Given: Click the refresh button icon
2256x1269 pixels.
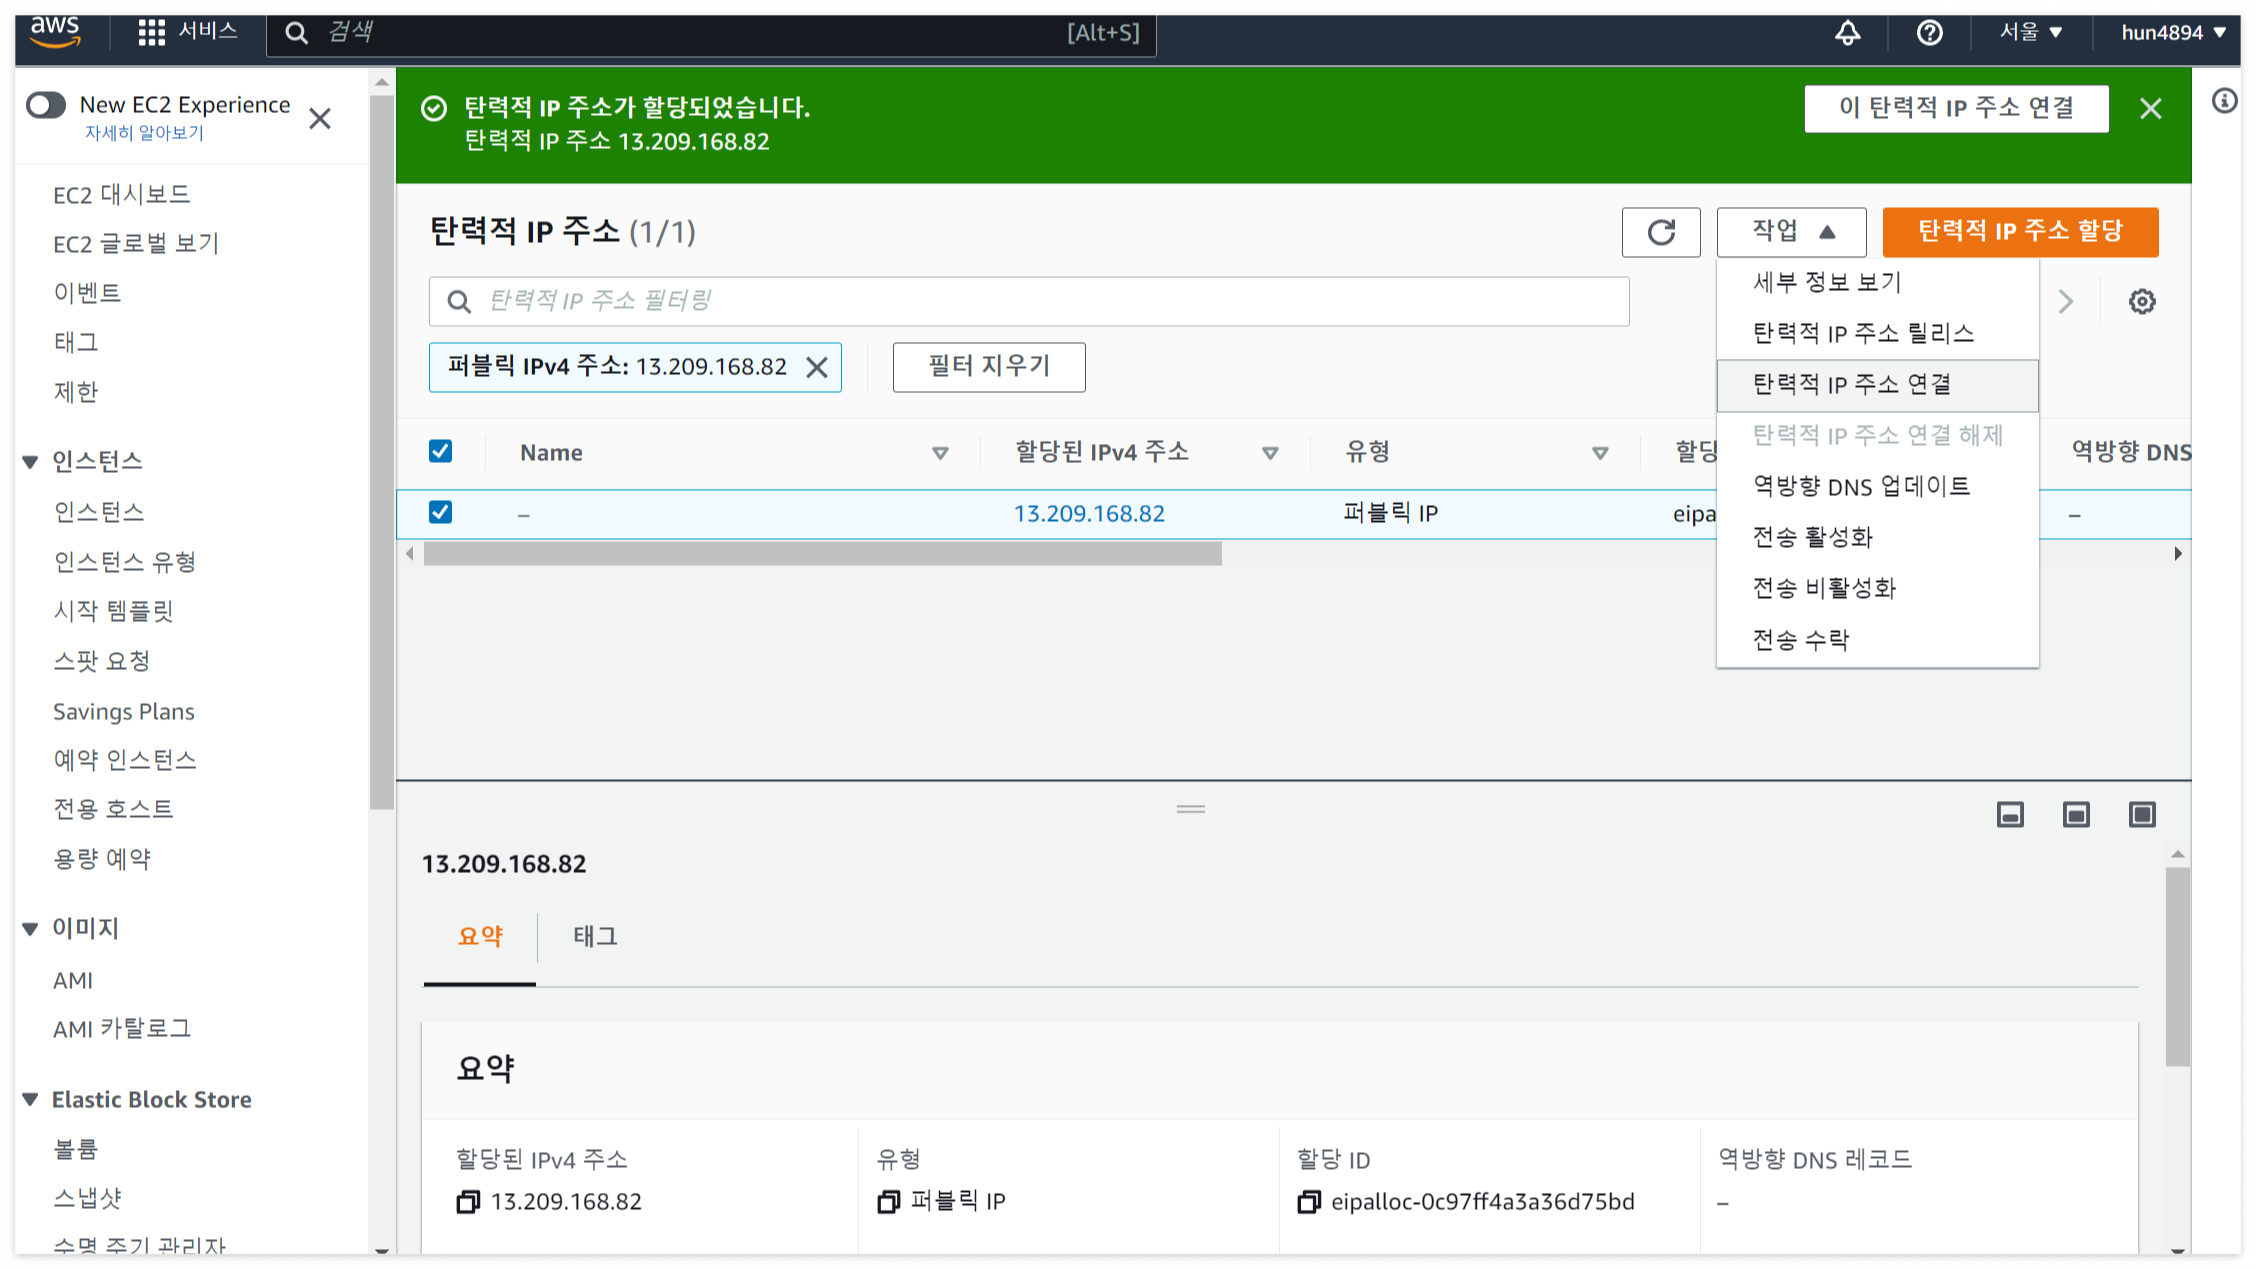Looking at the screenshot, I should click(1660, 232).
